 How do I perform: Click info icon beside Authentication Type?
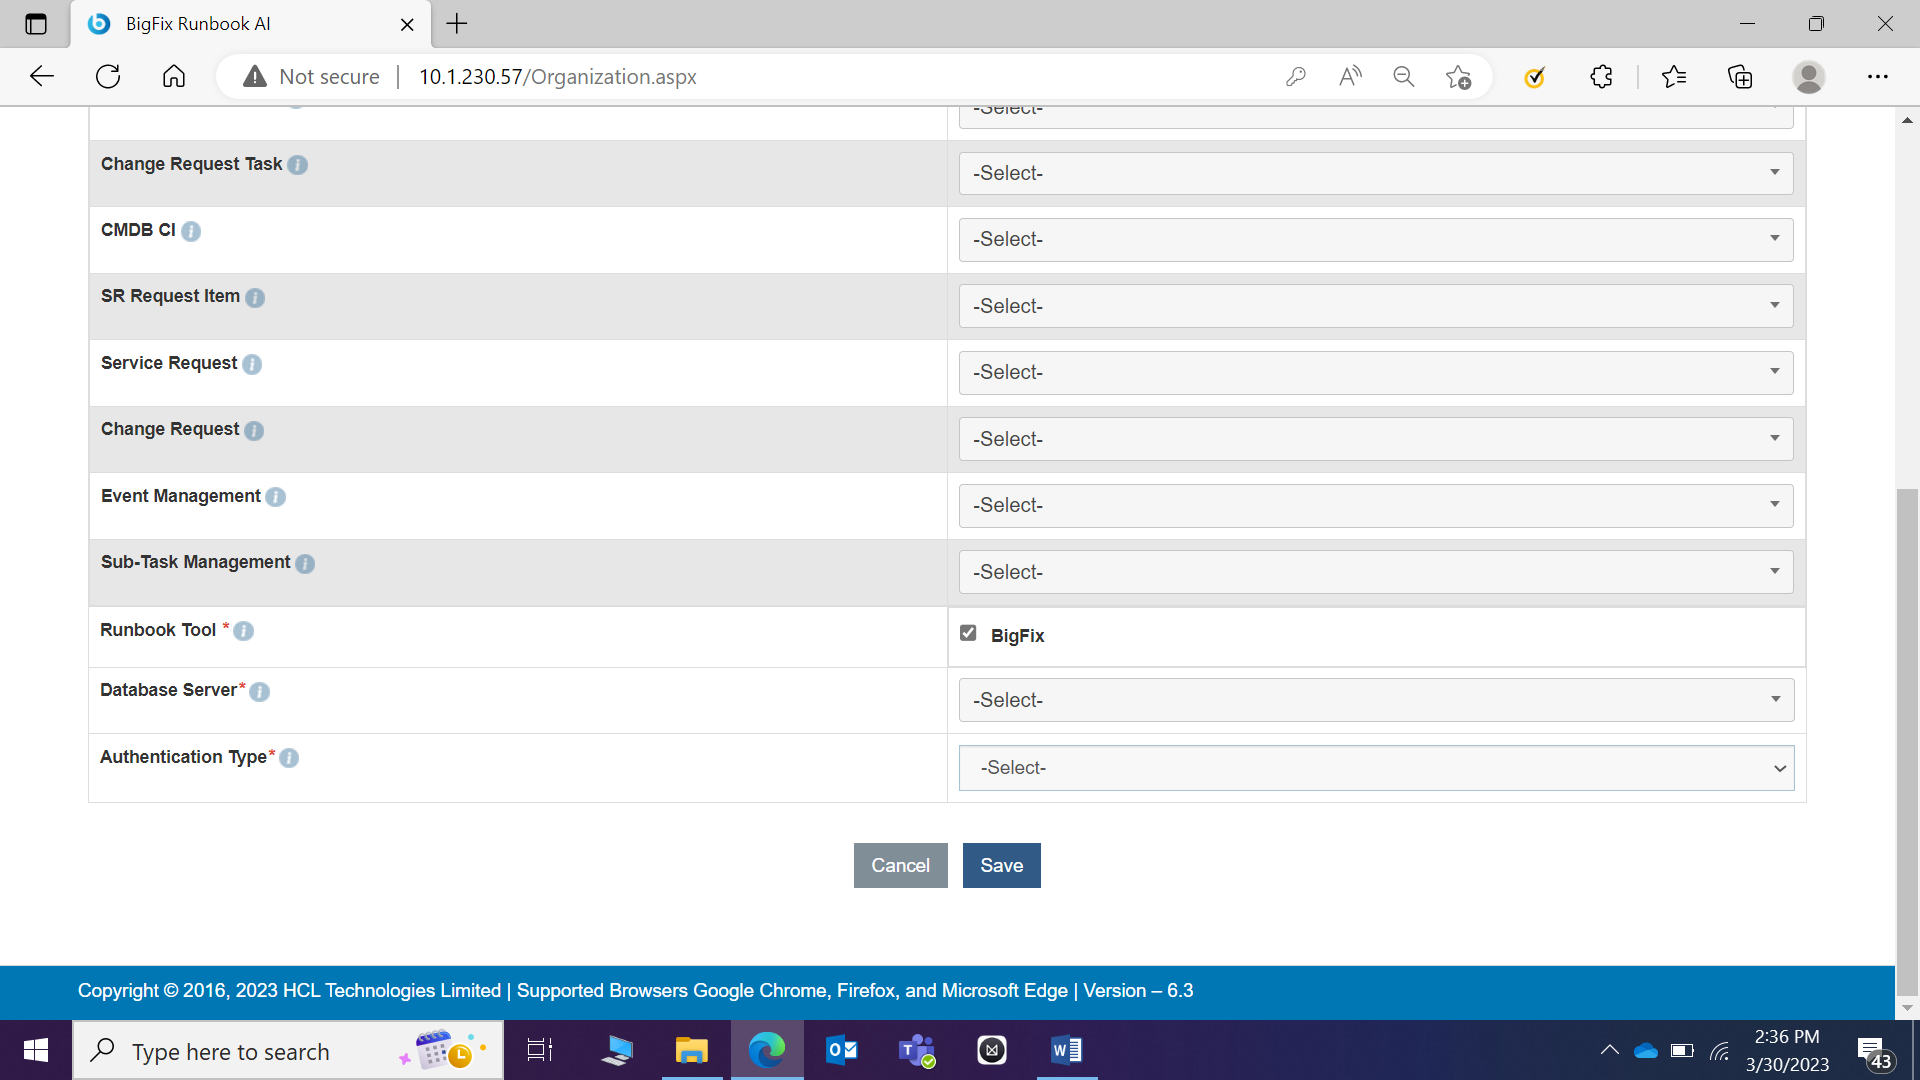(289, 758)
